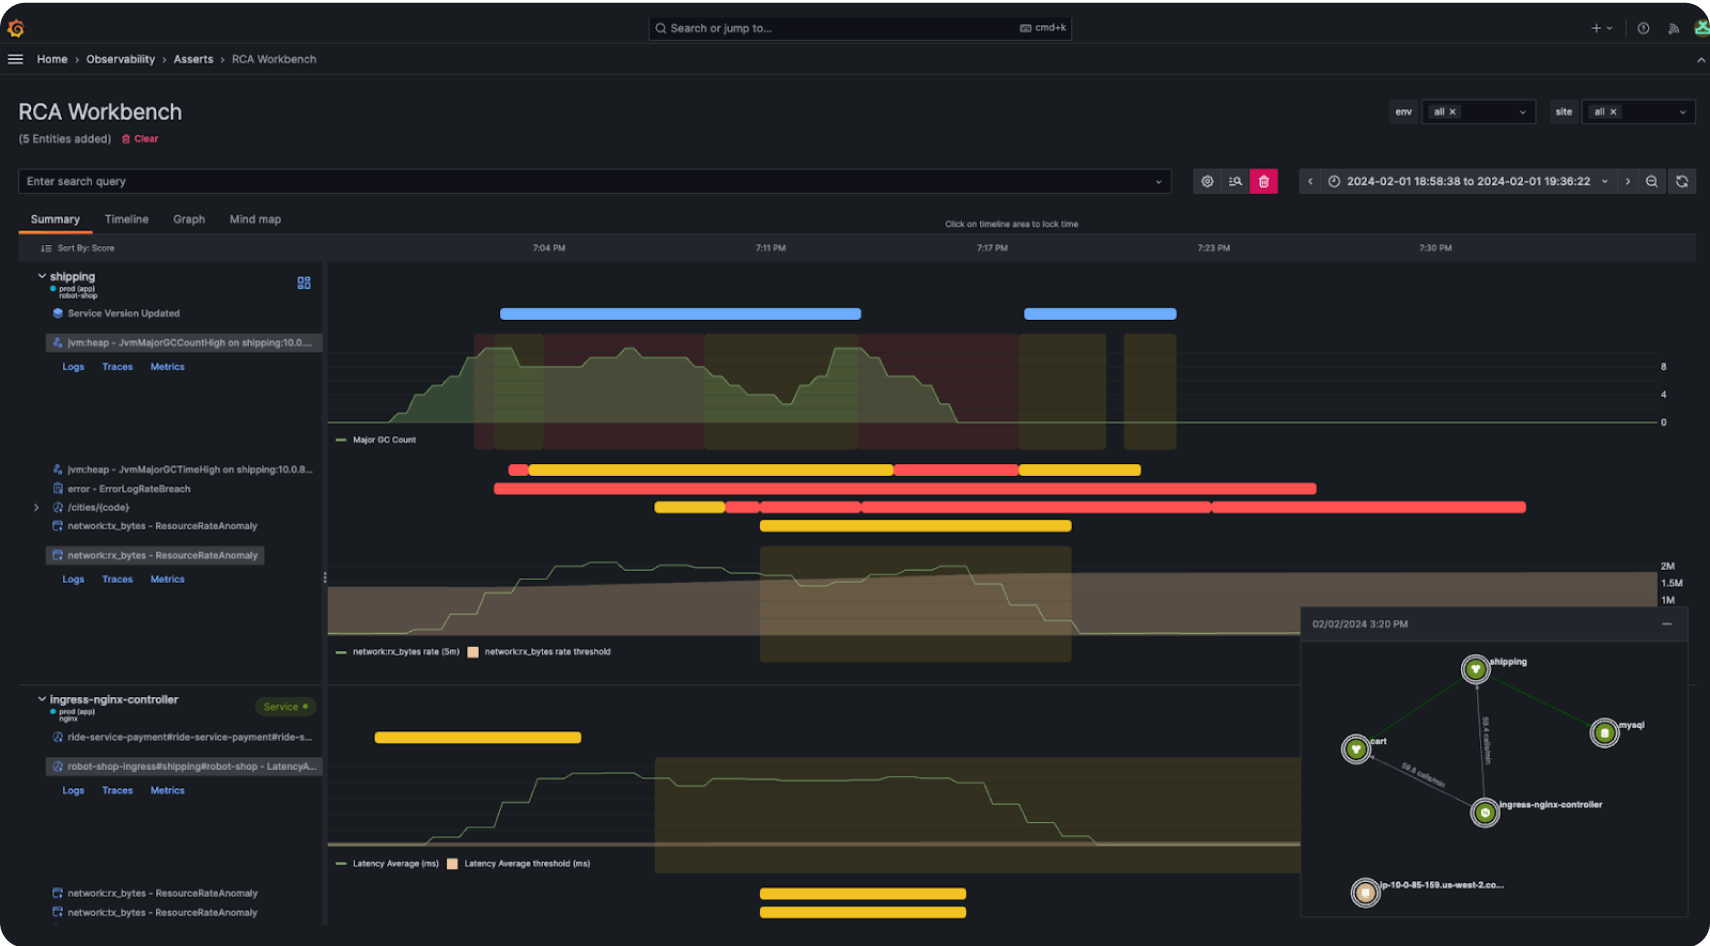Click the Grafana logo in the top-left corner
Viewport: 1710px width, 946px height.
(14, 27)
